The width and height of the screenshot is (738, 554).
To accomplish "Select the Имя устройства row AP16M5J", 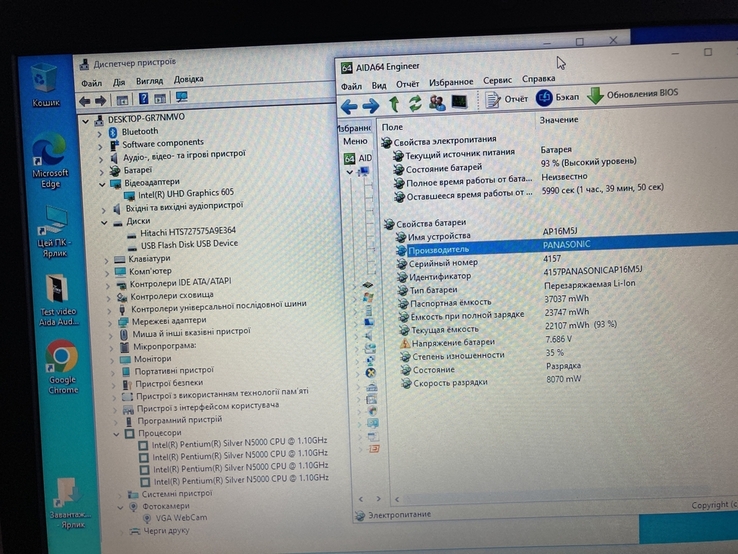I will (485, 234).
